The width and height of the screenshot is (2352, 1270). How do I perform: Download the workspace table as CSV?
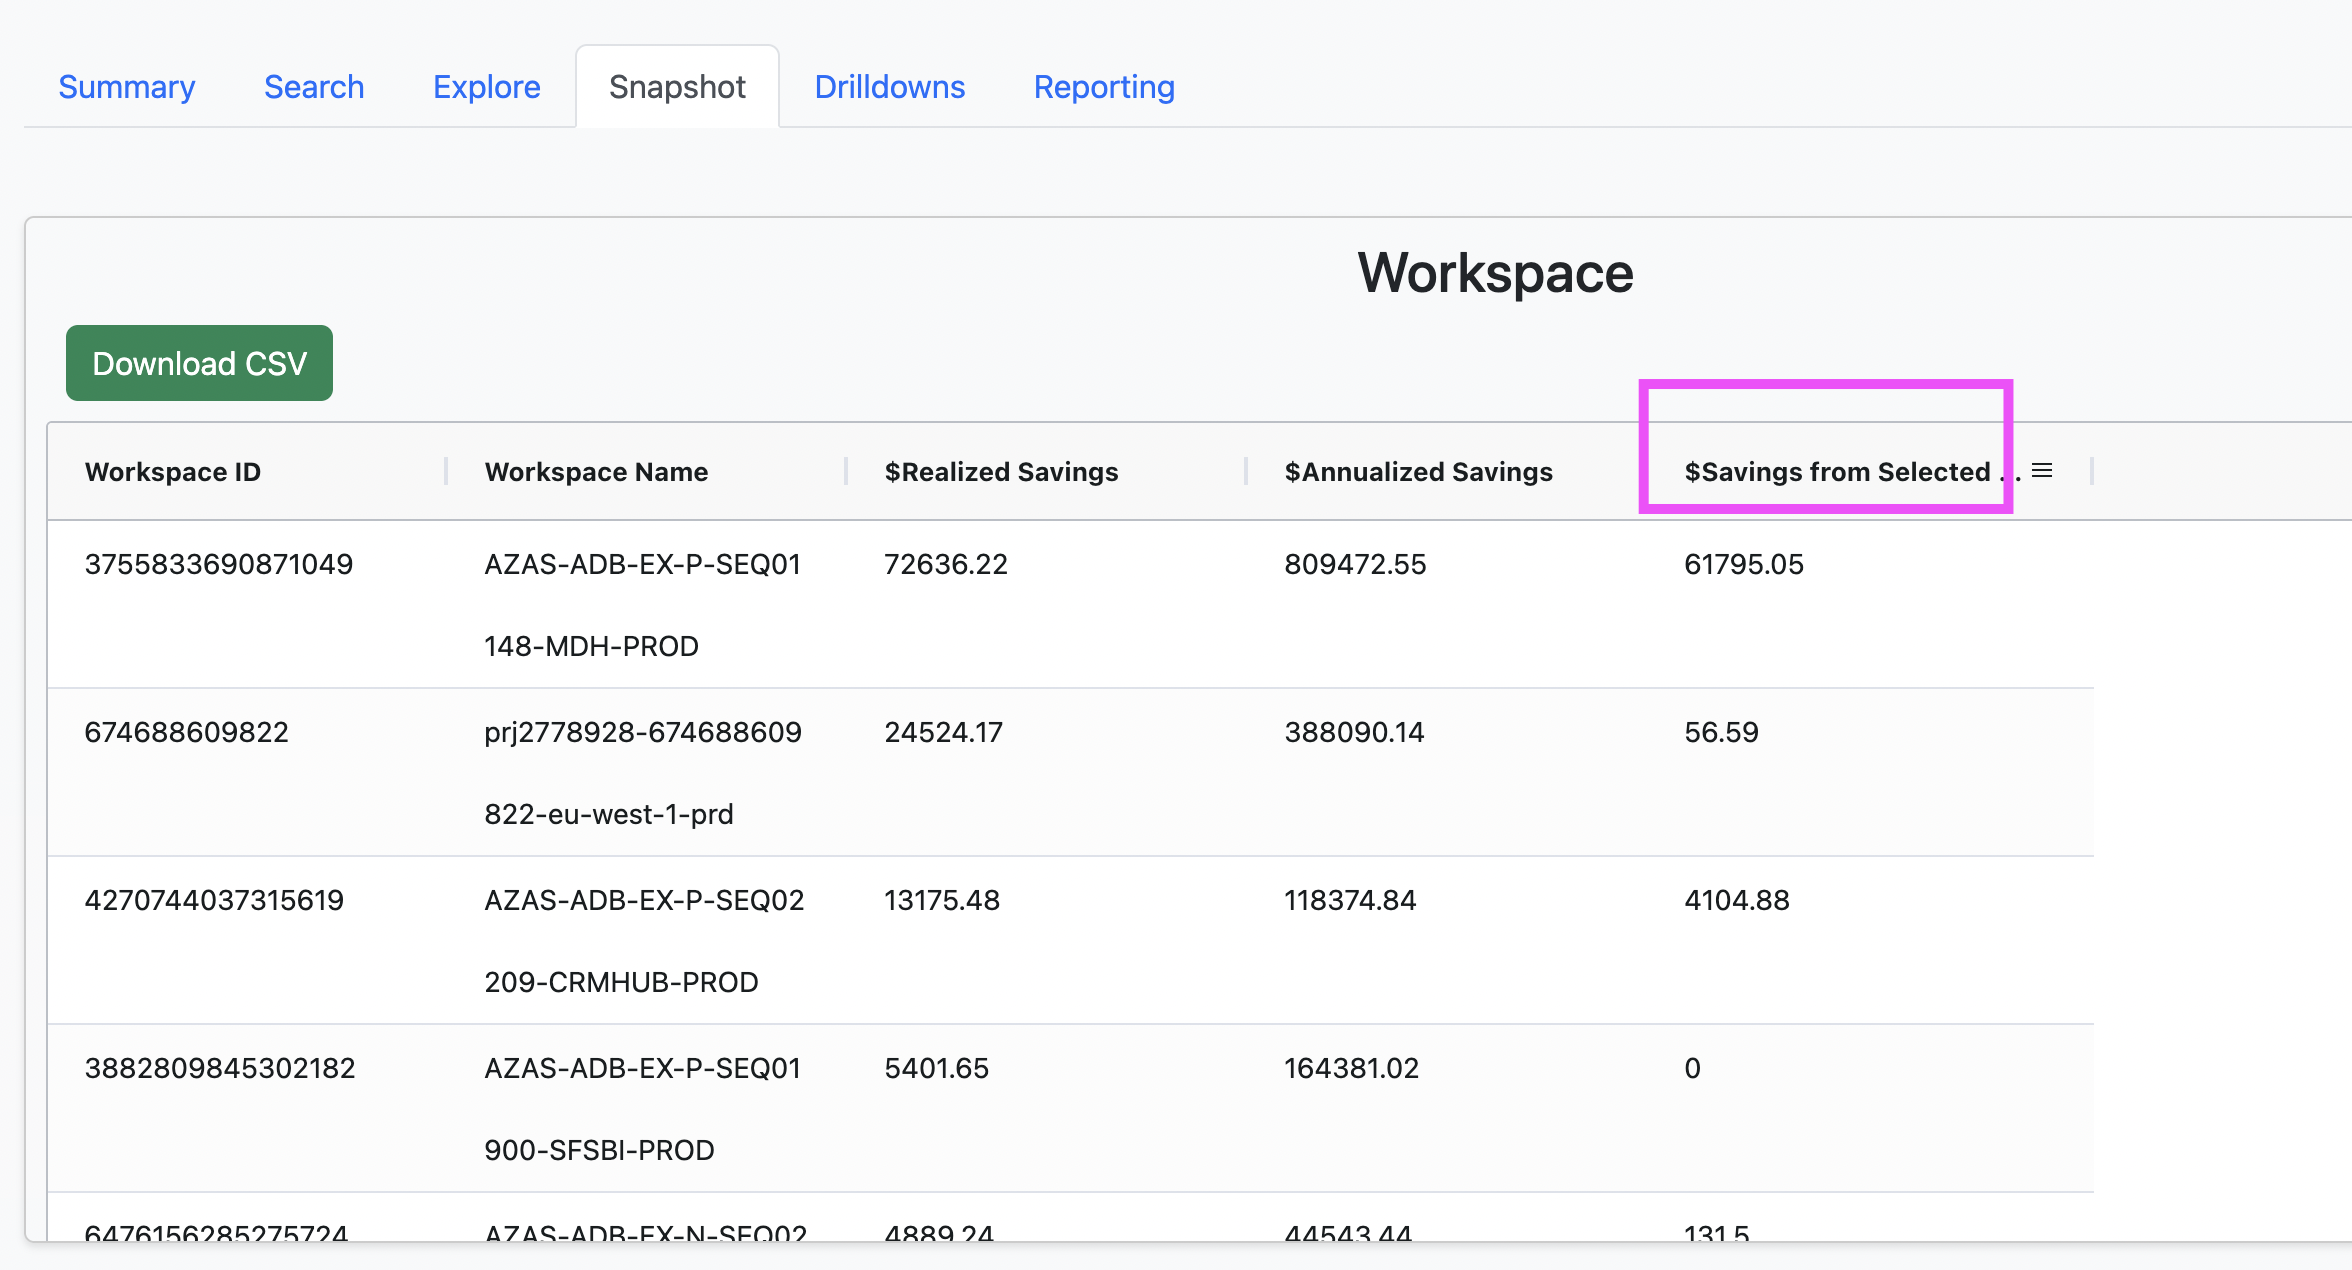coord(199,363)
